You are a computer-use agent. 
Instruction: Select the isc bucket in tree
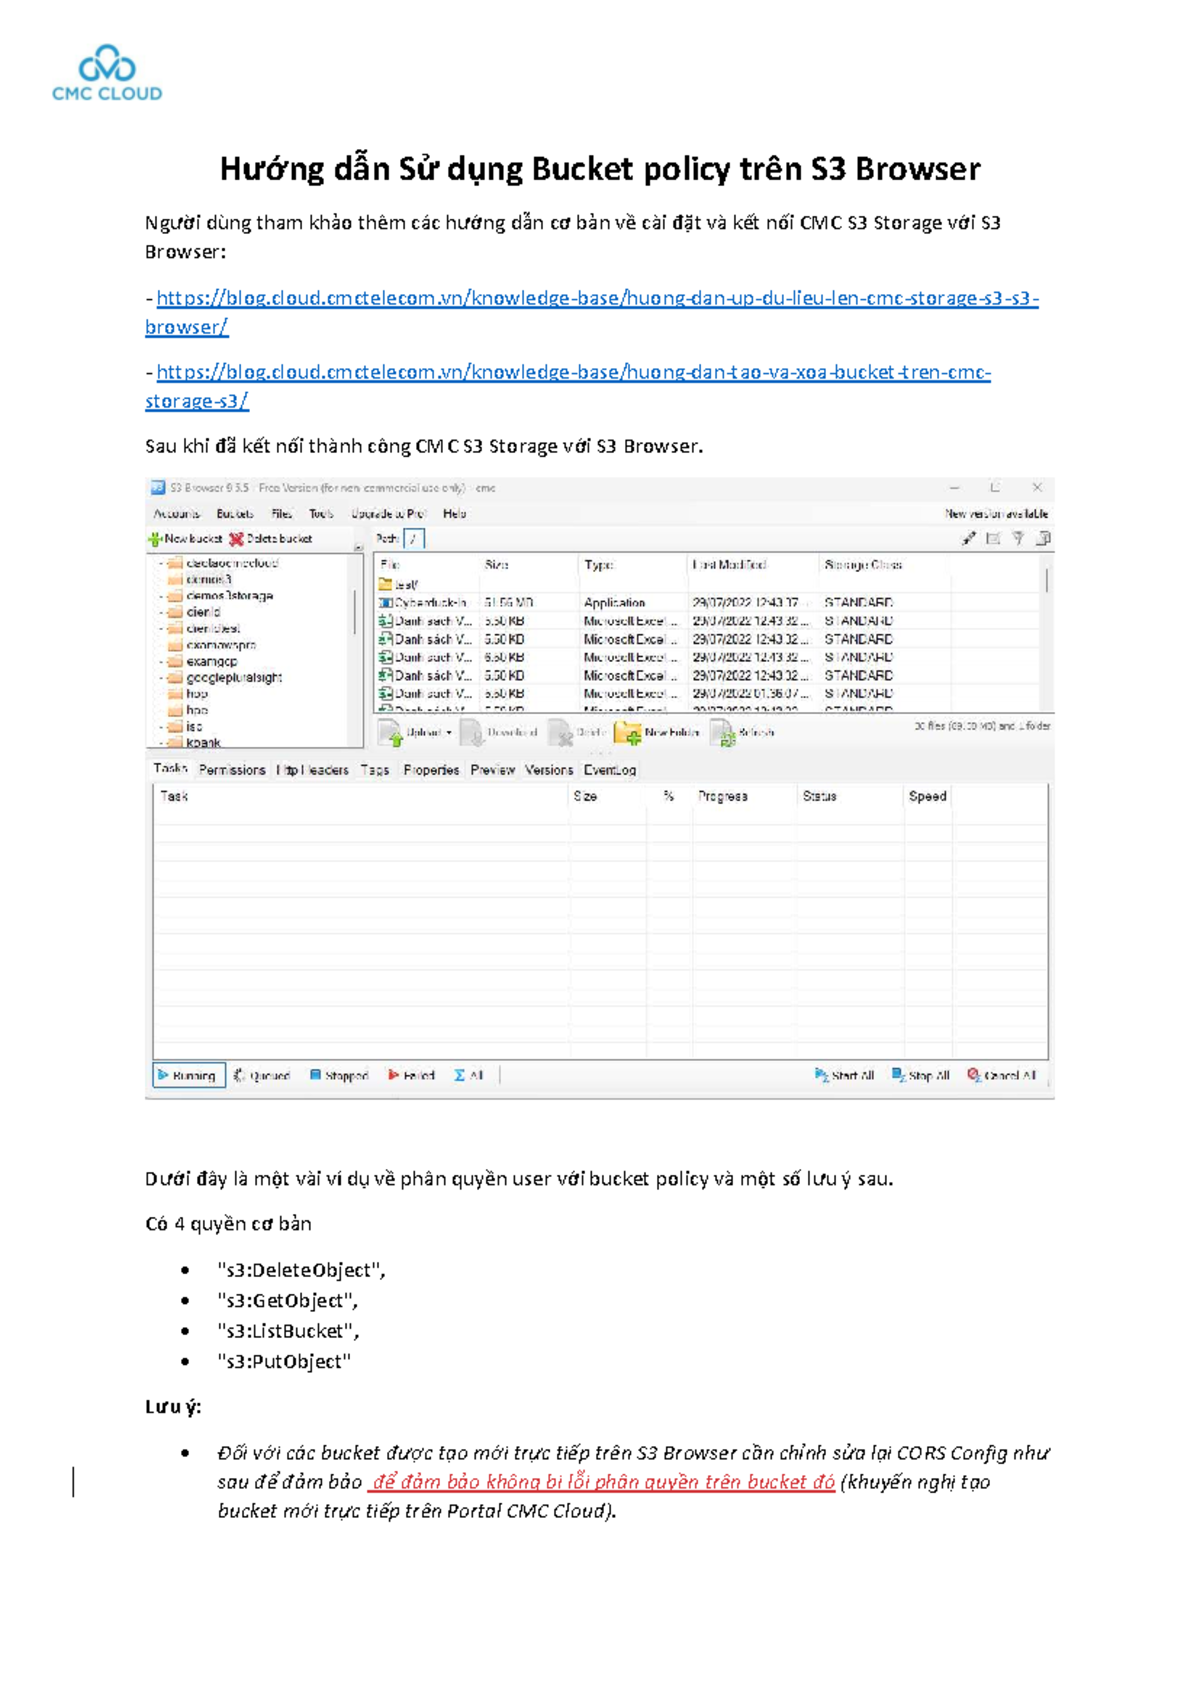click(x=194, y=727)
